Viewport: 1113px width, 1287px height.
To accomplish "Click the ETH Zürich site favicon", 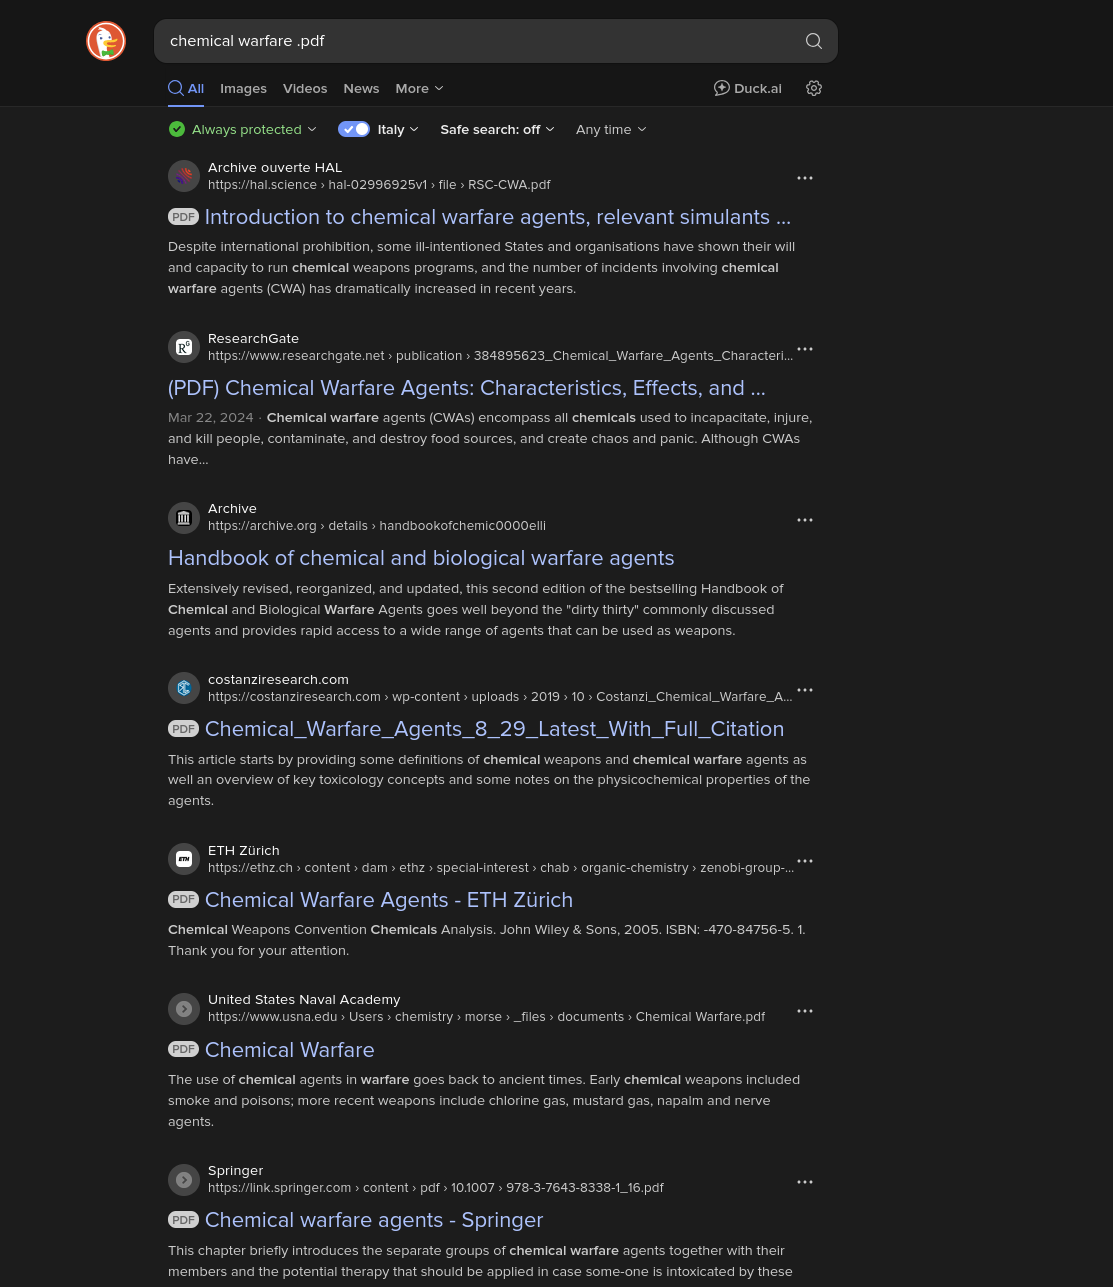I will click(x=184, y=859).
